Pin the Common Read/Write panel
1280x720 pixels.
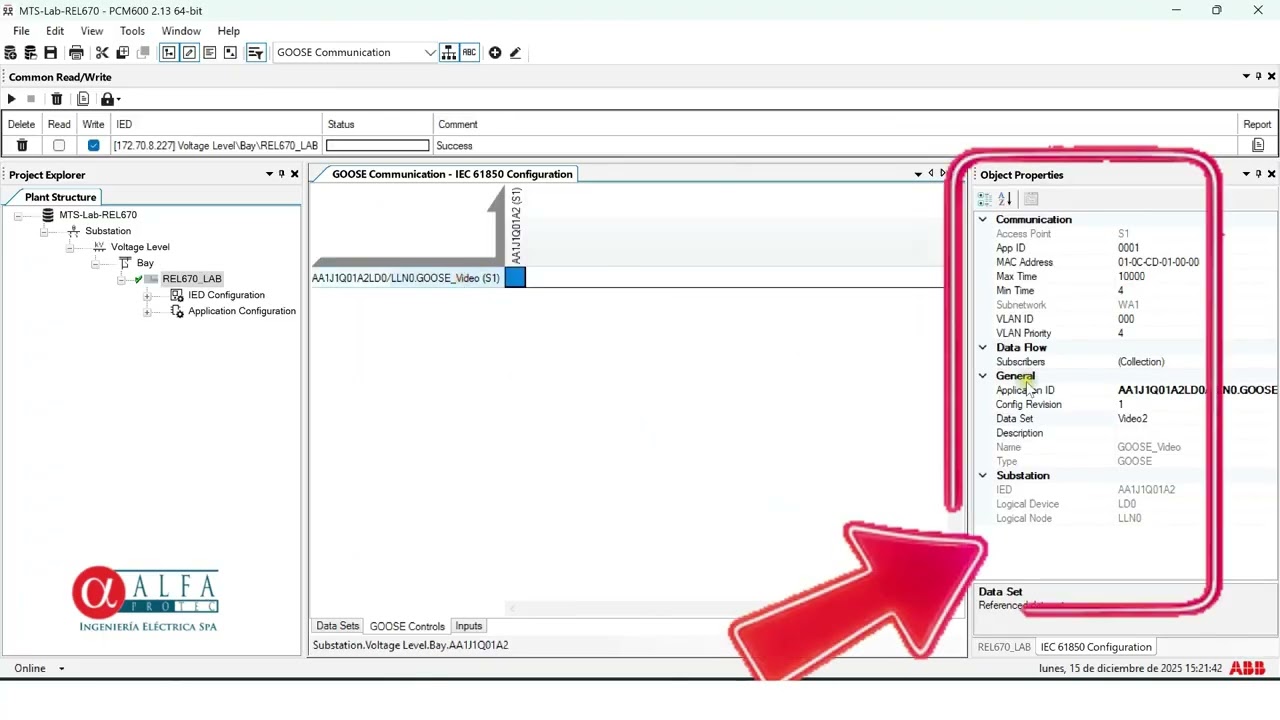1258,76
